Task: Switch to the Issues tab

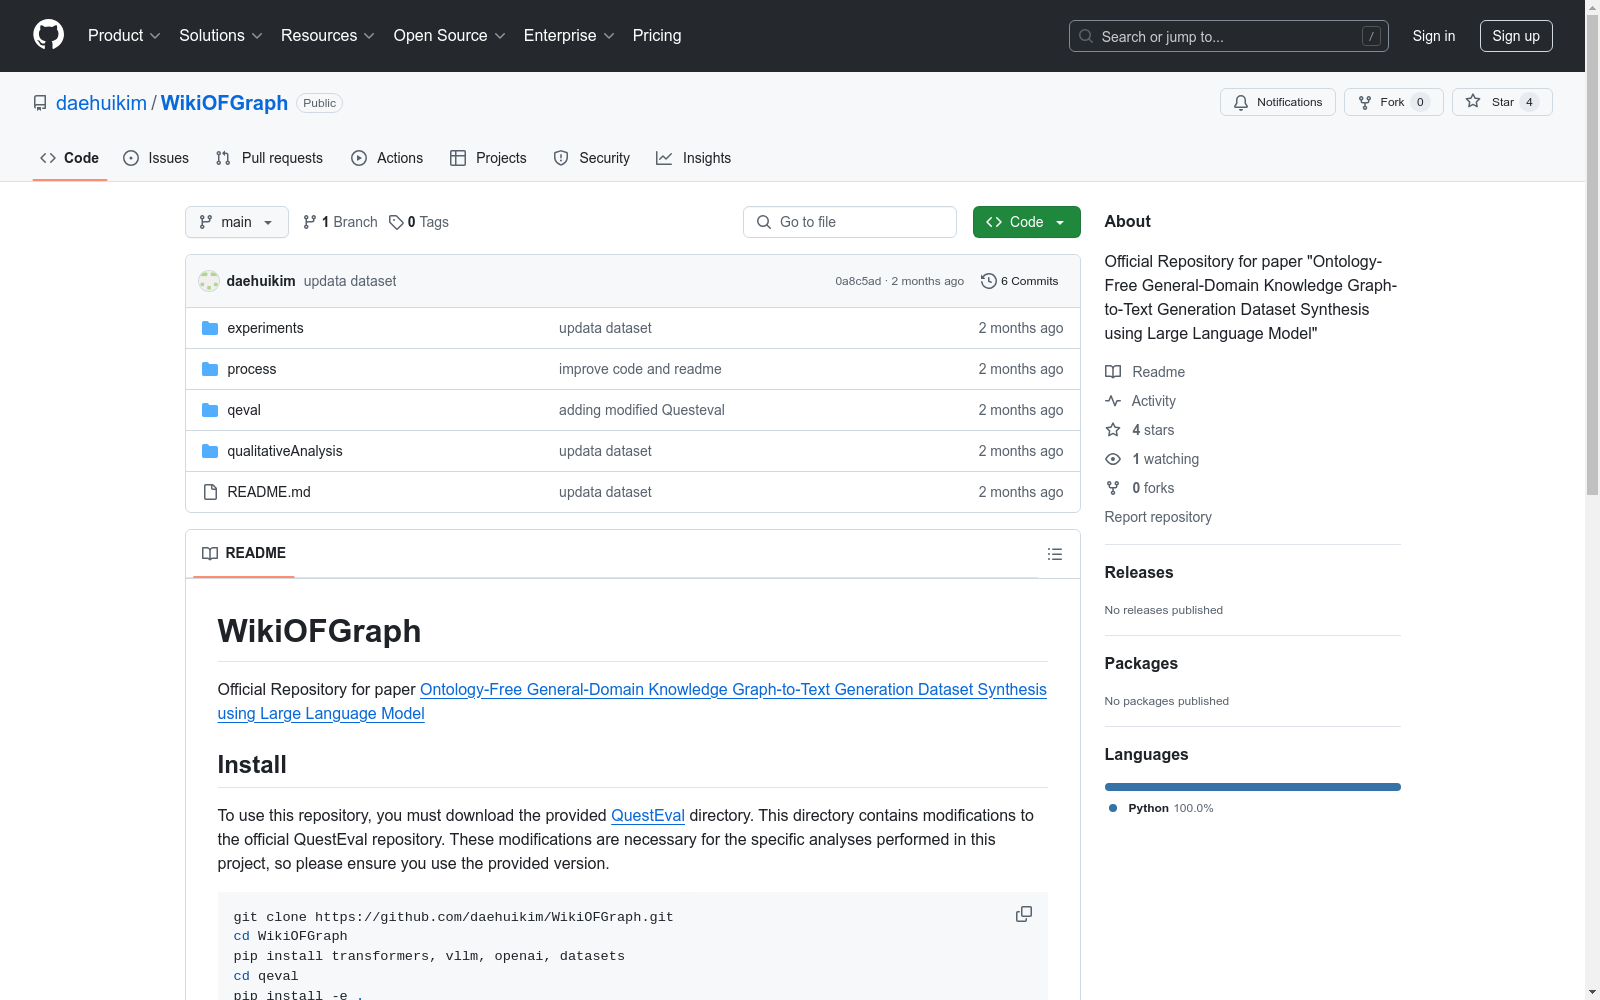Action: coord(156,158)
